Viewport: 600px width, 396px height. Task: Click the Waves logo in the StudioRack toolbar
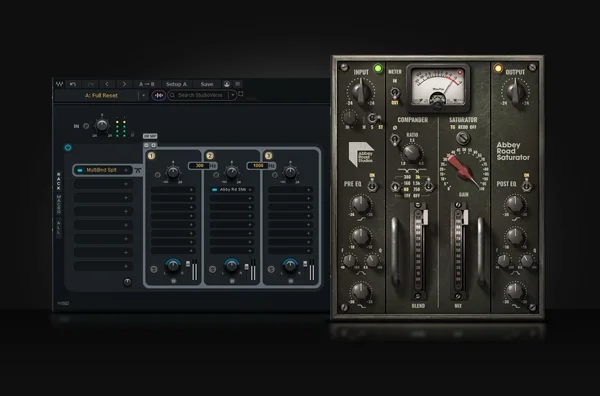[59, 84]
